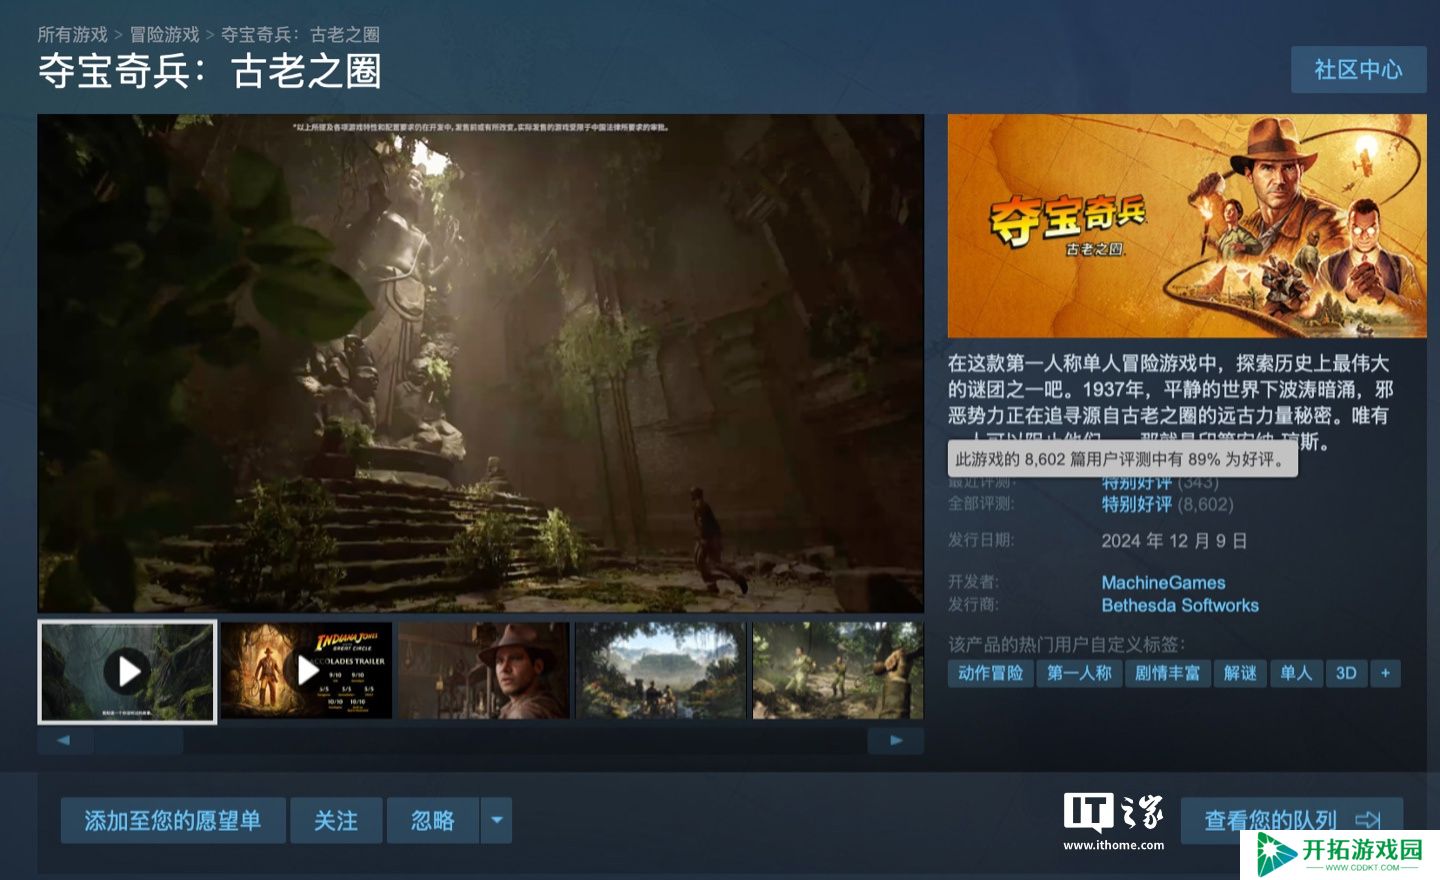
Task: Click the left arrow of the thumbnail strip
Action: (x=65, y=741)
